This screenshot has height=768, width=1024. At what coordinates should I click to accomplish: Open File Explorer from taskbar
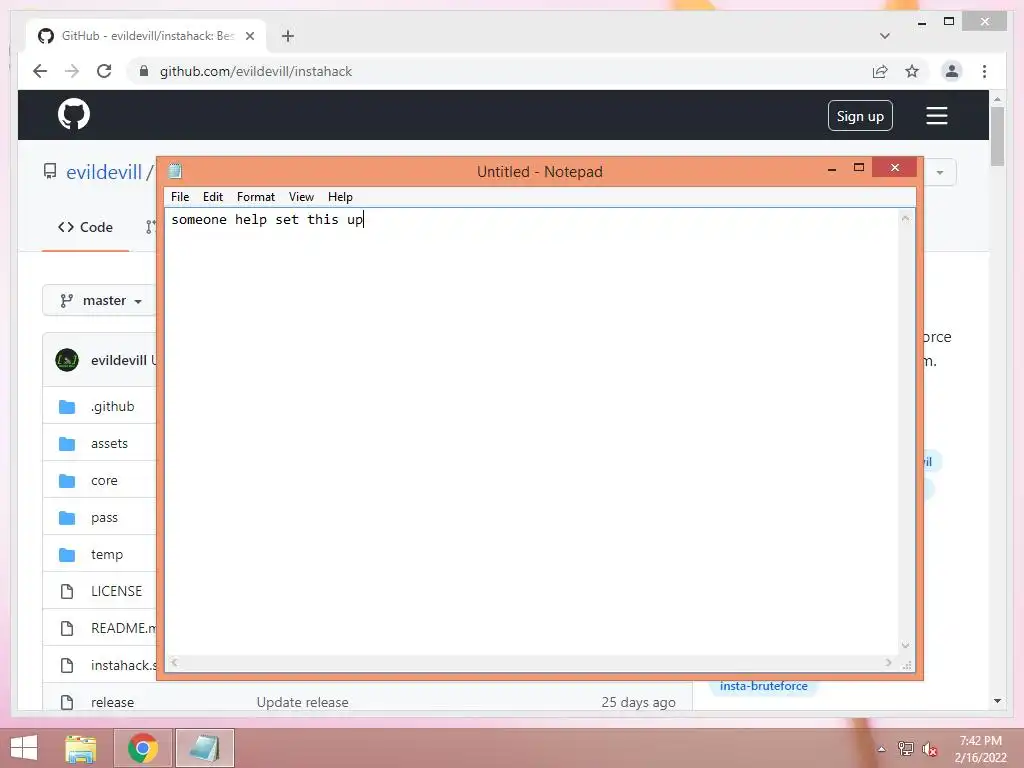tap(81, 748)
